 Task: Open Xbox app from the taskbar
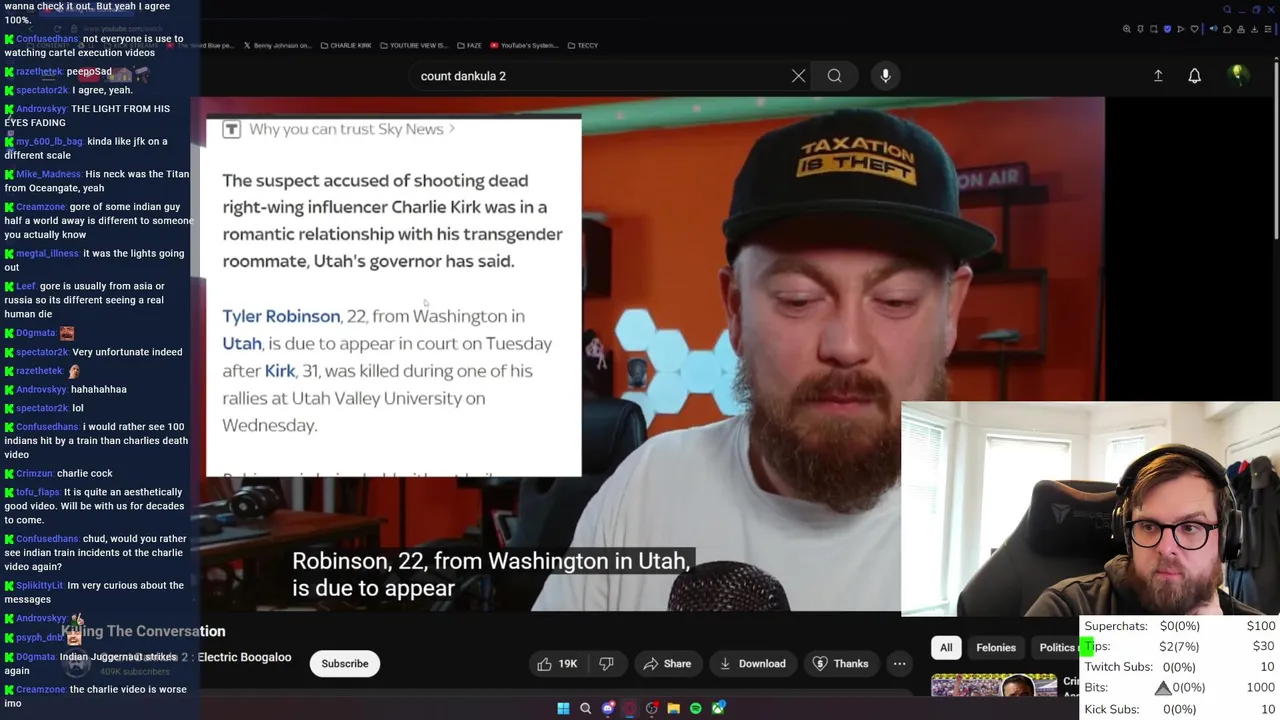click(x=718, y=708)
